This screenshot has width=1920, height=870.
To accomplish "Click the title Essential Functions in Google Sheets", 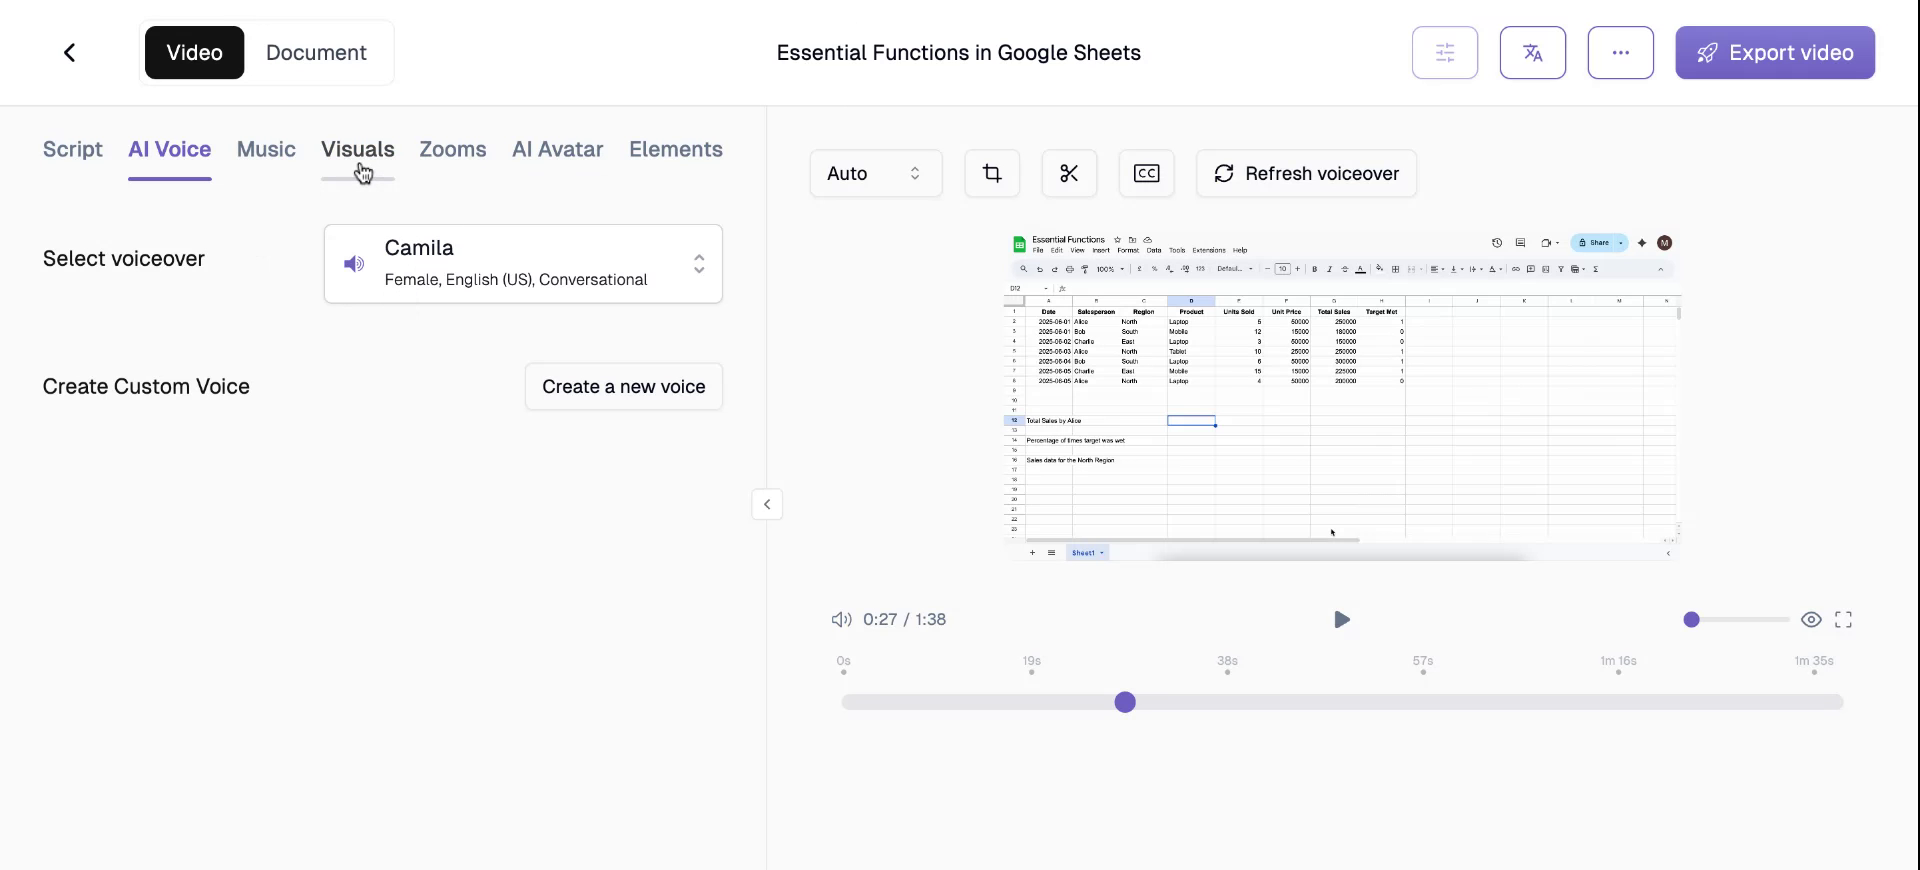I will (x=959, y=53).
